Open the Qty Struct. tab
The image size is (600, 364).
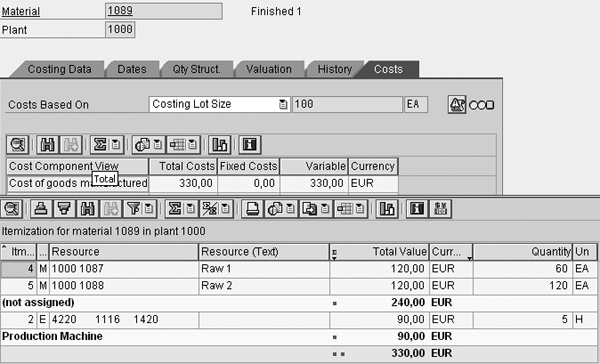pos(196,69)
